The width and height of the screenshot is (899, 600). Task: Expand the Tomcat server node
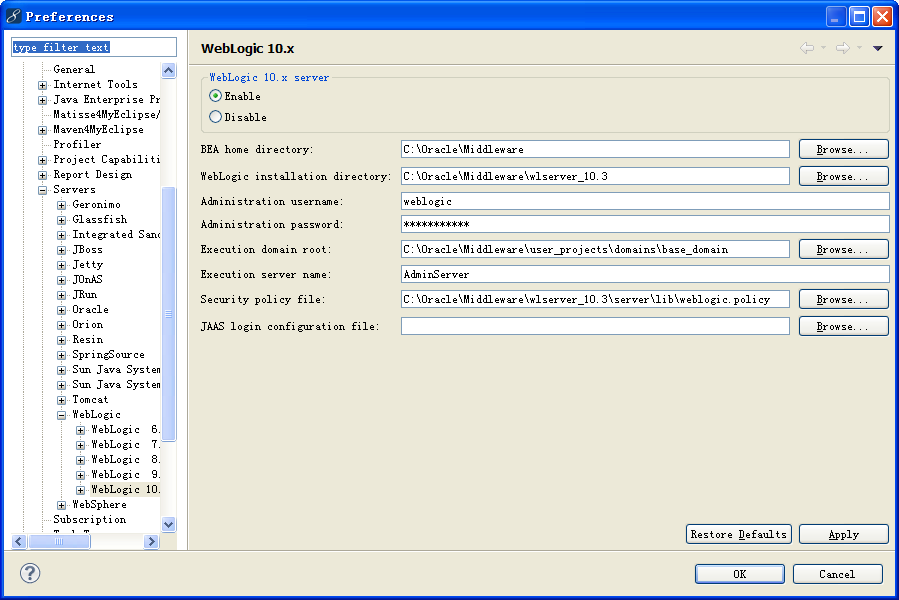(x=61, y=400)
